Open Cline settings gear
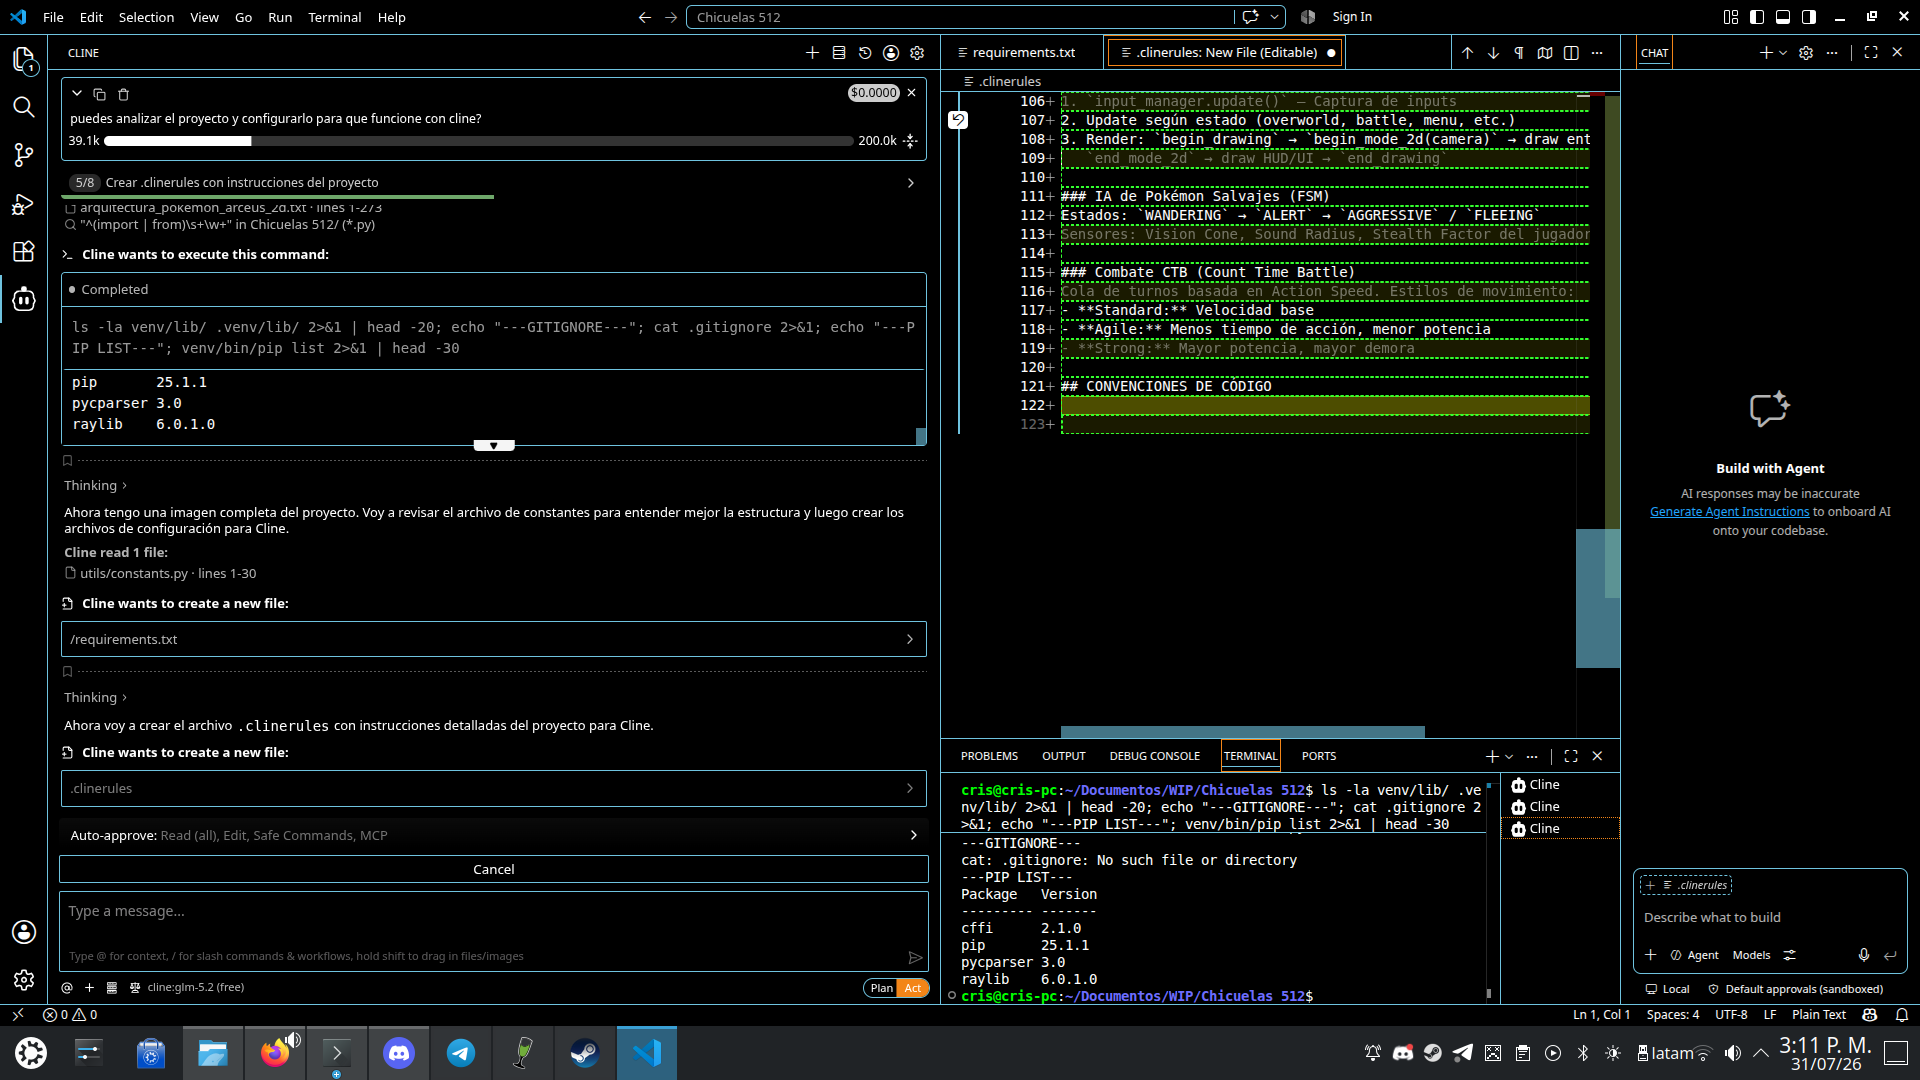 (917, 53)
